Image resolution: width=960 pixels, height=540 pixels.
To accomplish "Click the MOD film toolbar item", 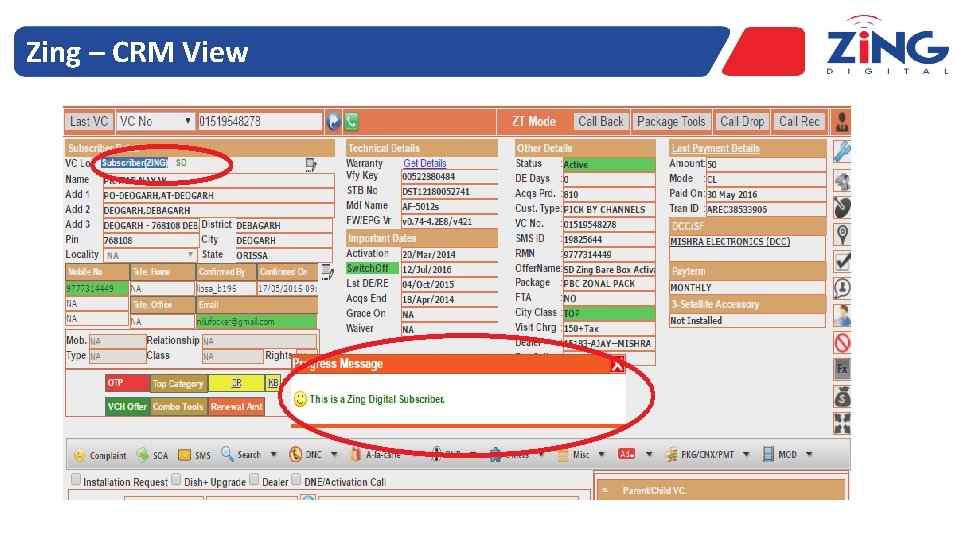I will pos(780,454).
